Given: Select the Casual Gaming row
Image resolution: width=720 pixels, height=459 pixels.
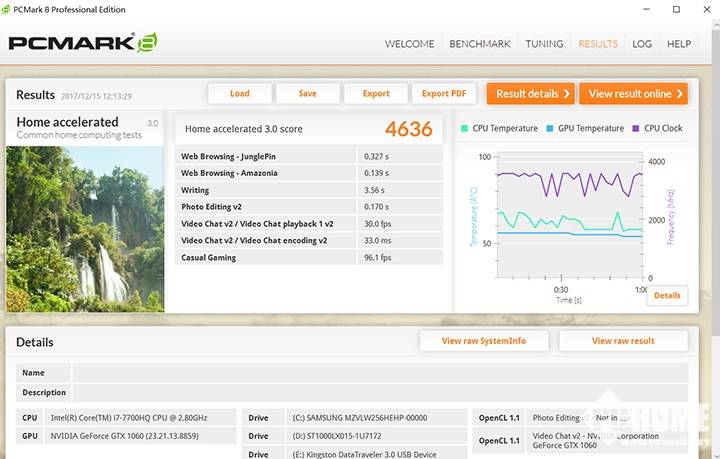Looking at the screenshot, I should [309, 257].
